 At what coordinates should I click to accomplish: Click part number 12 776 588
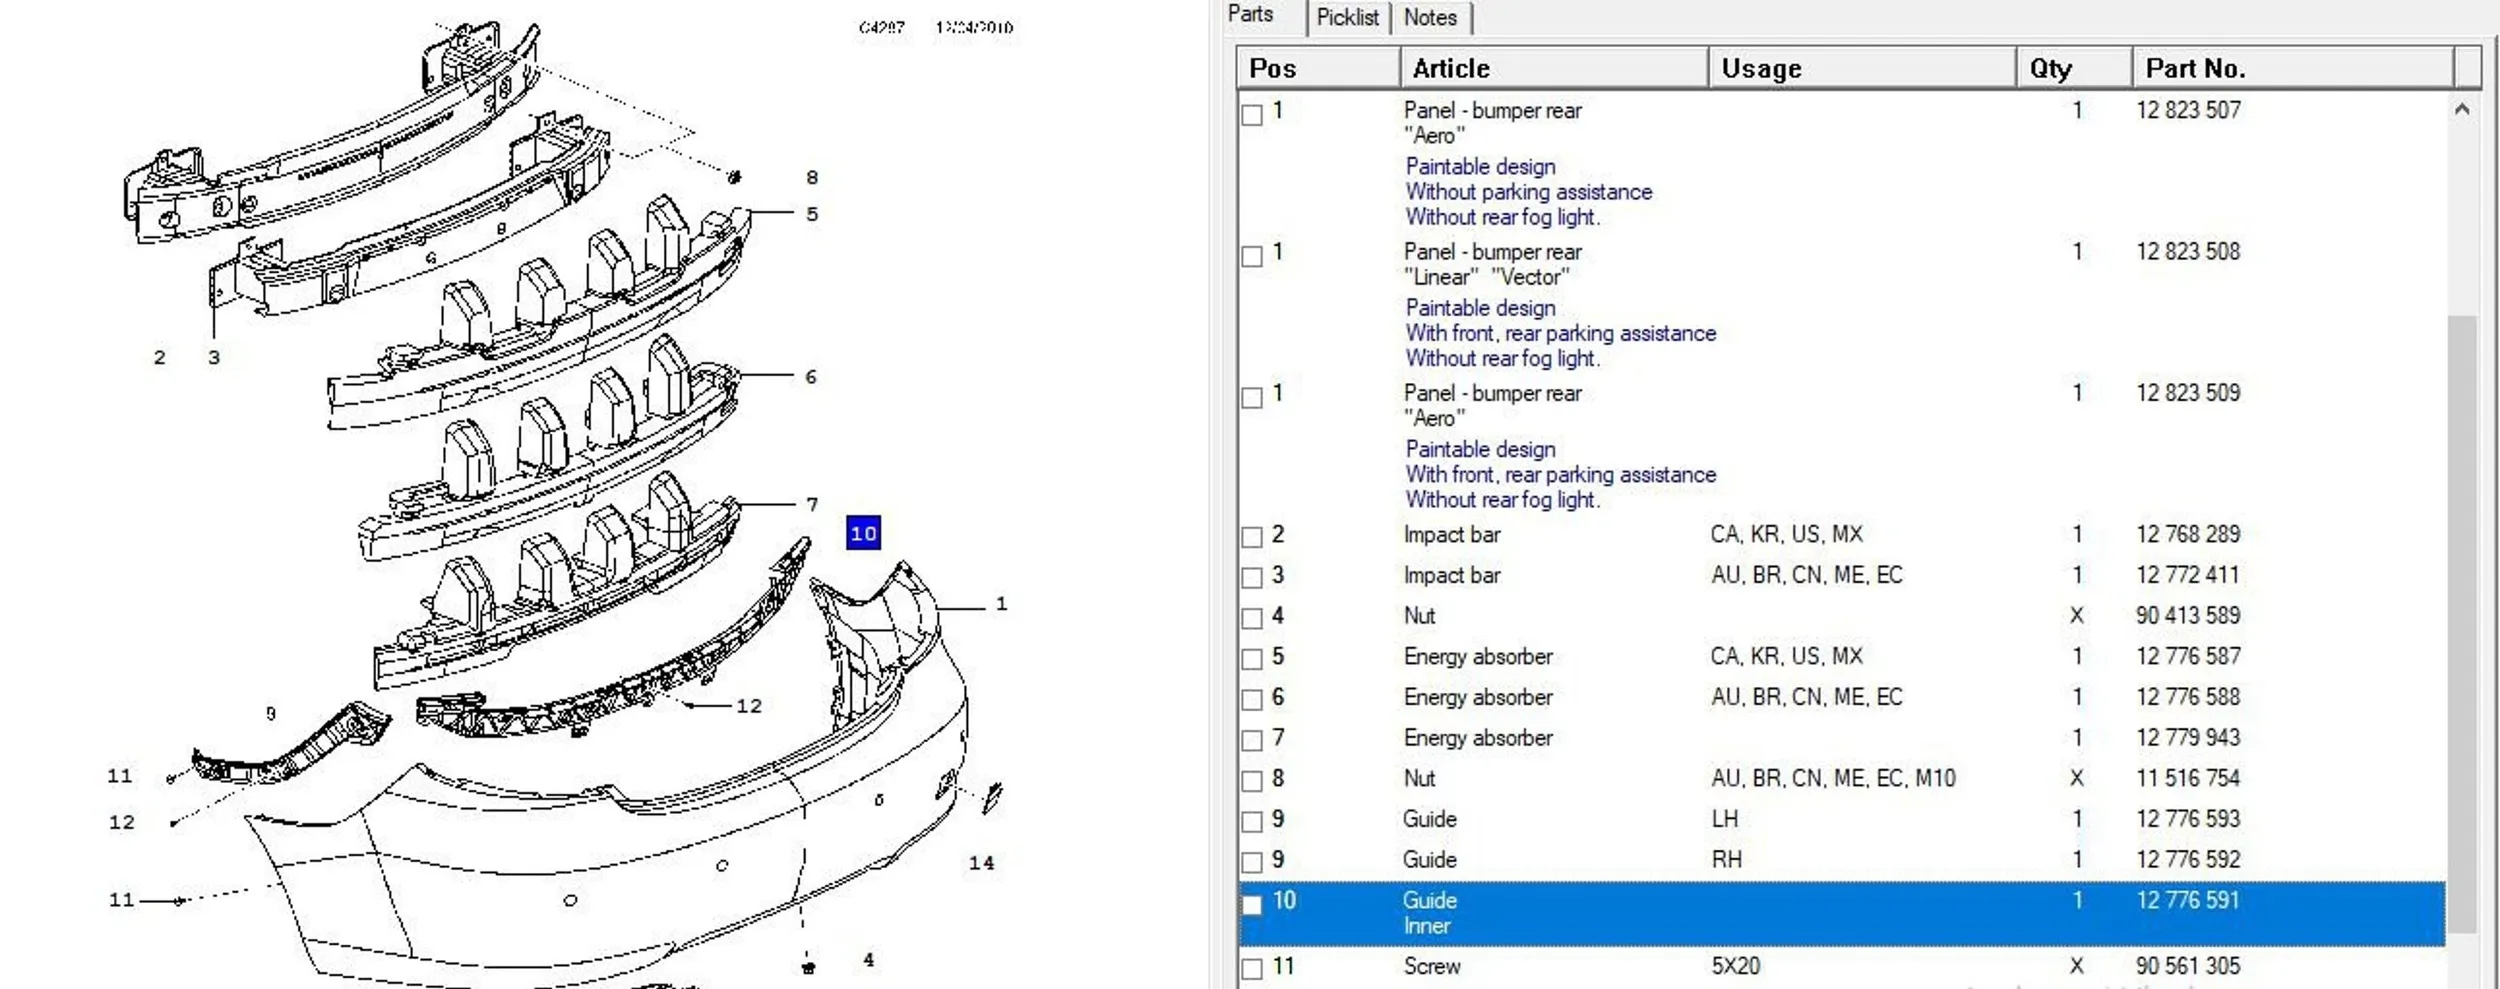2188,696
